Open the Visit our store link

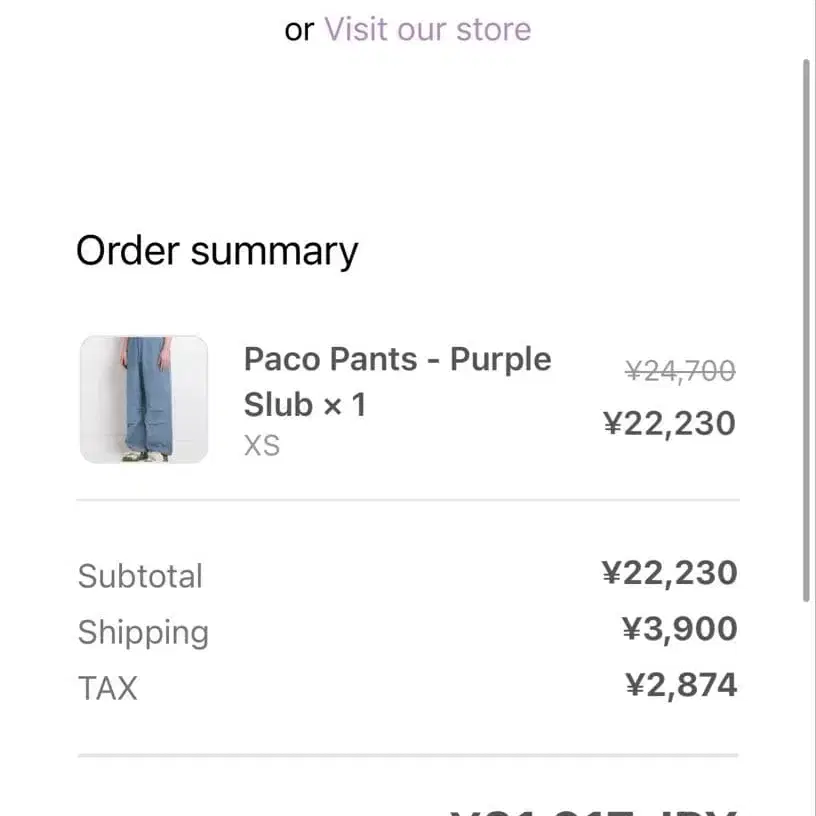pos(427,29)
